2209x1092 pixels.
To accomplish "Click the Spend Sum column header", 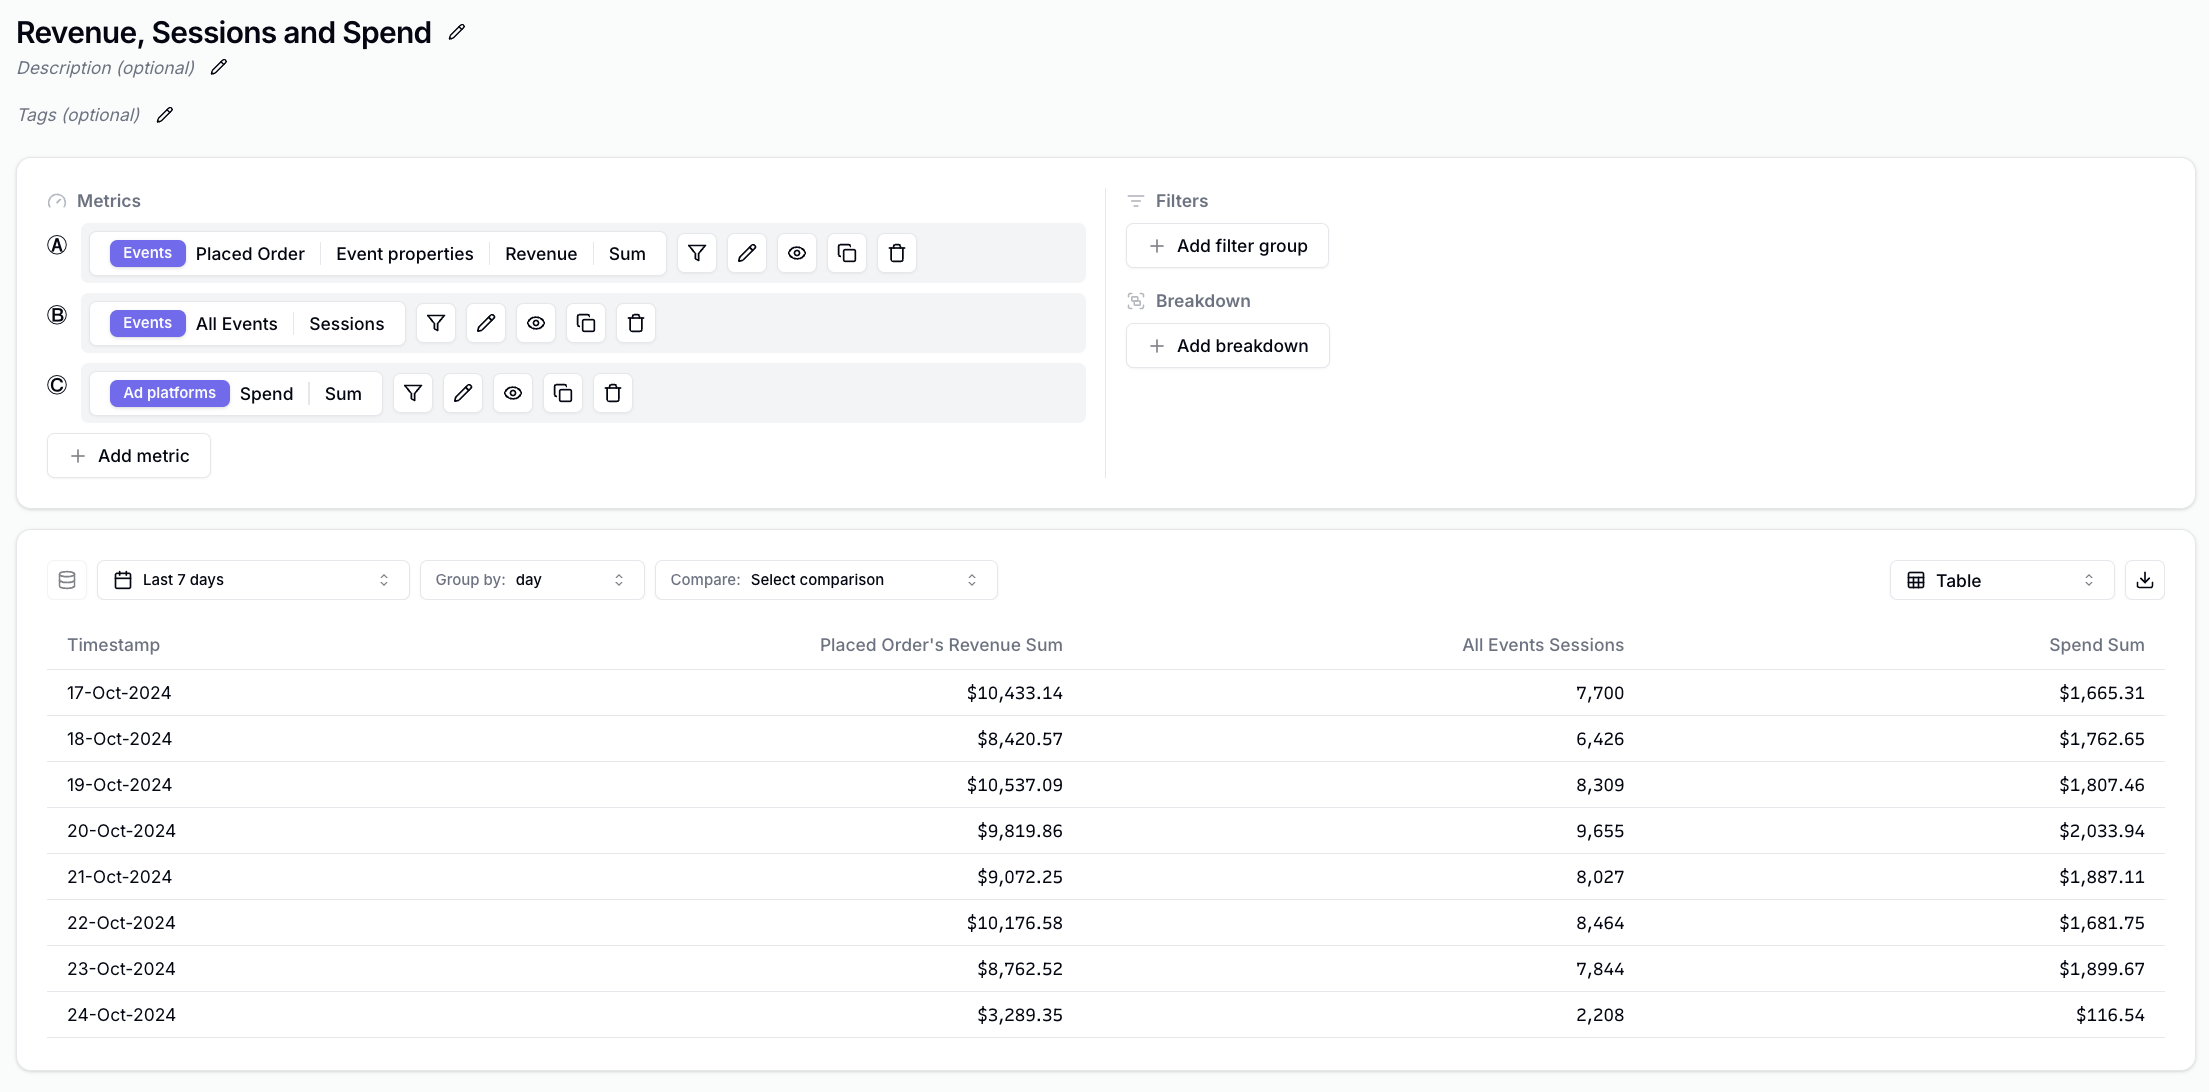I will pyautogui.click(x=2097, y=645).
